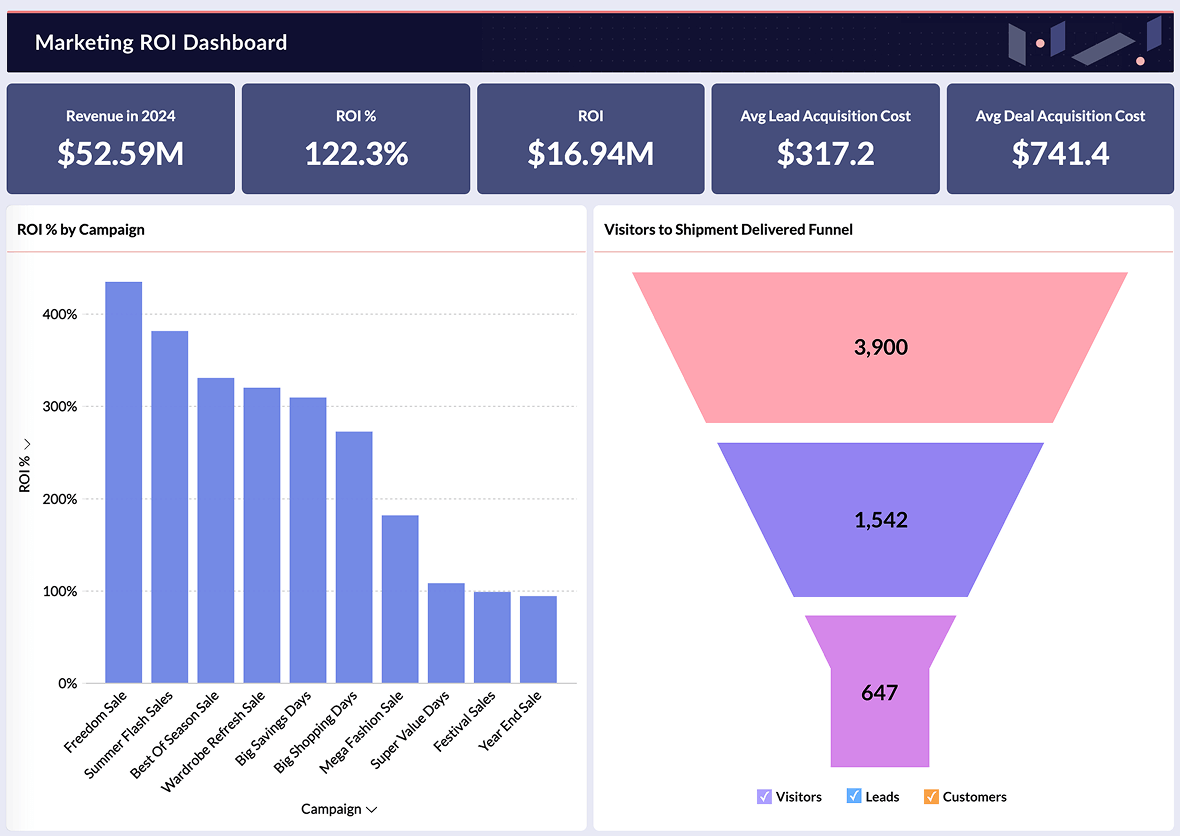Click the ROI % by Campaign chart title
Viewport: 1180px width, 836px height.
[80, 230]
